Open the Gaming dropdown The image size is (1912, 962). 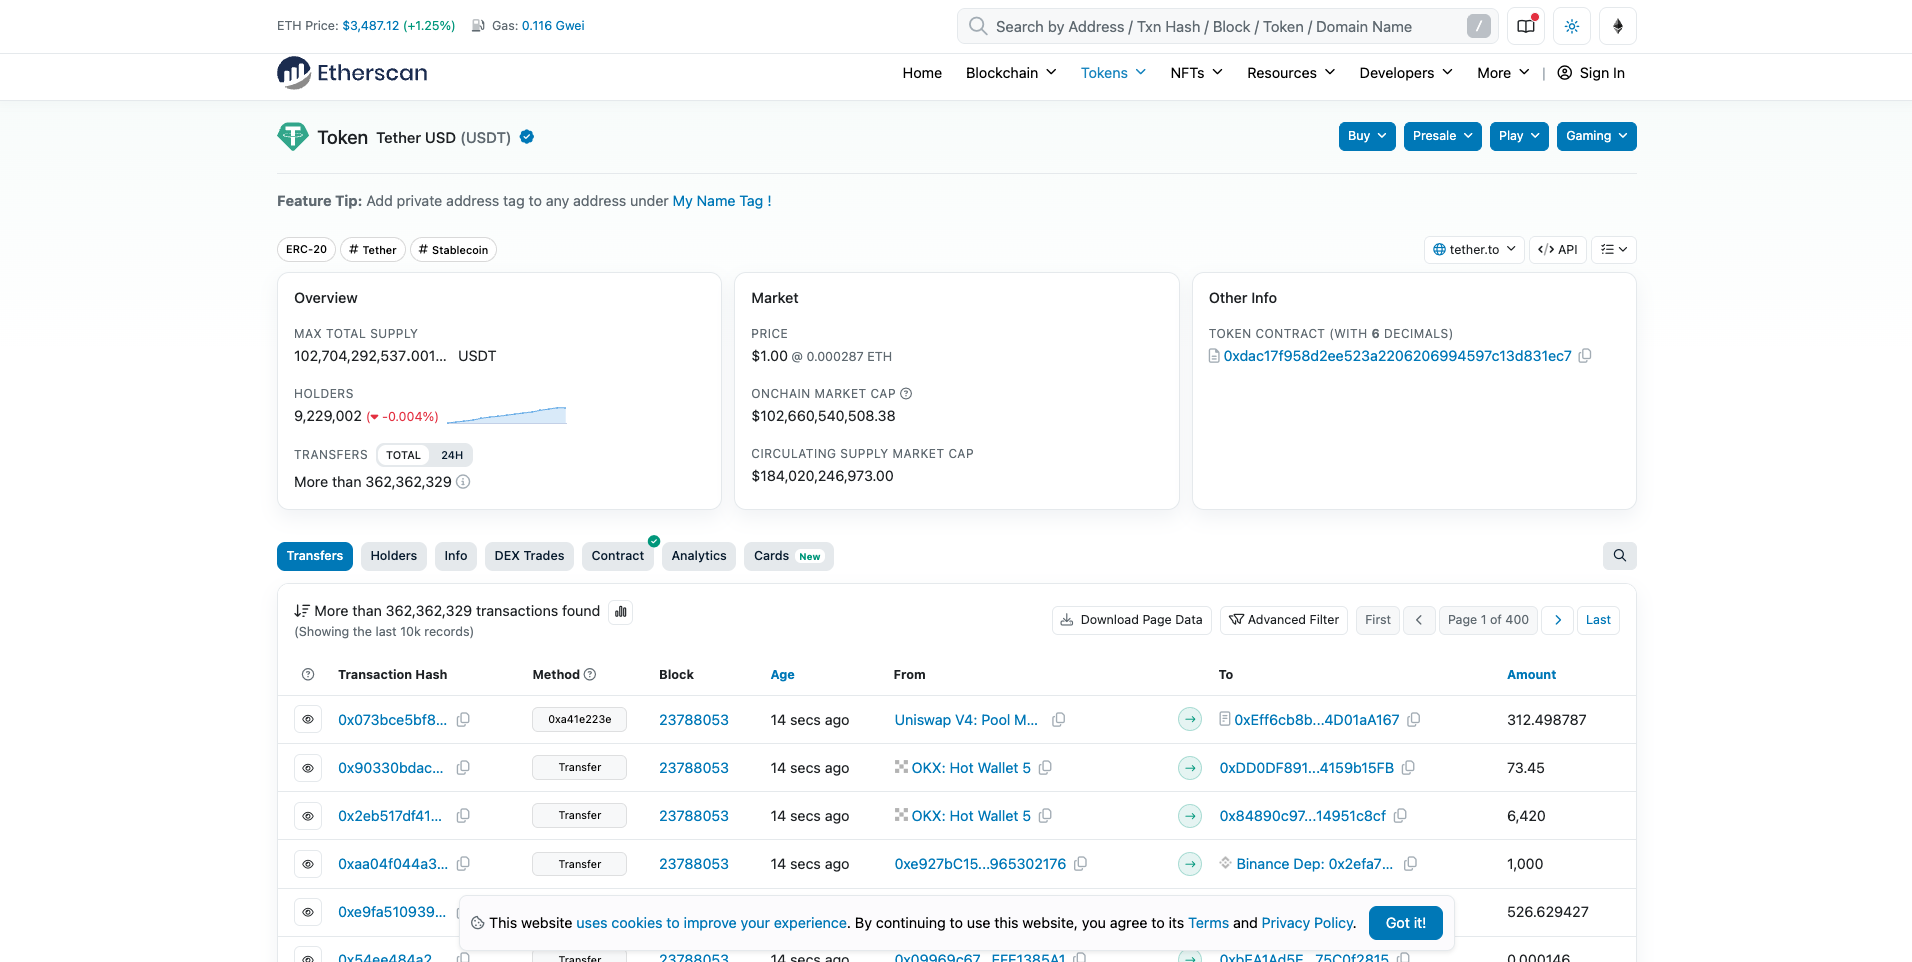coord(1597,136)
